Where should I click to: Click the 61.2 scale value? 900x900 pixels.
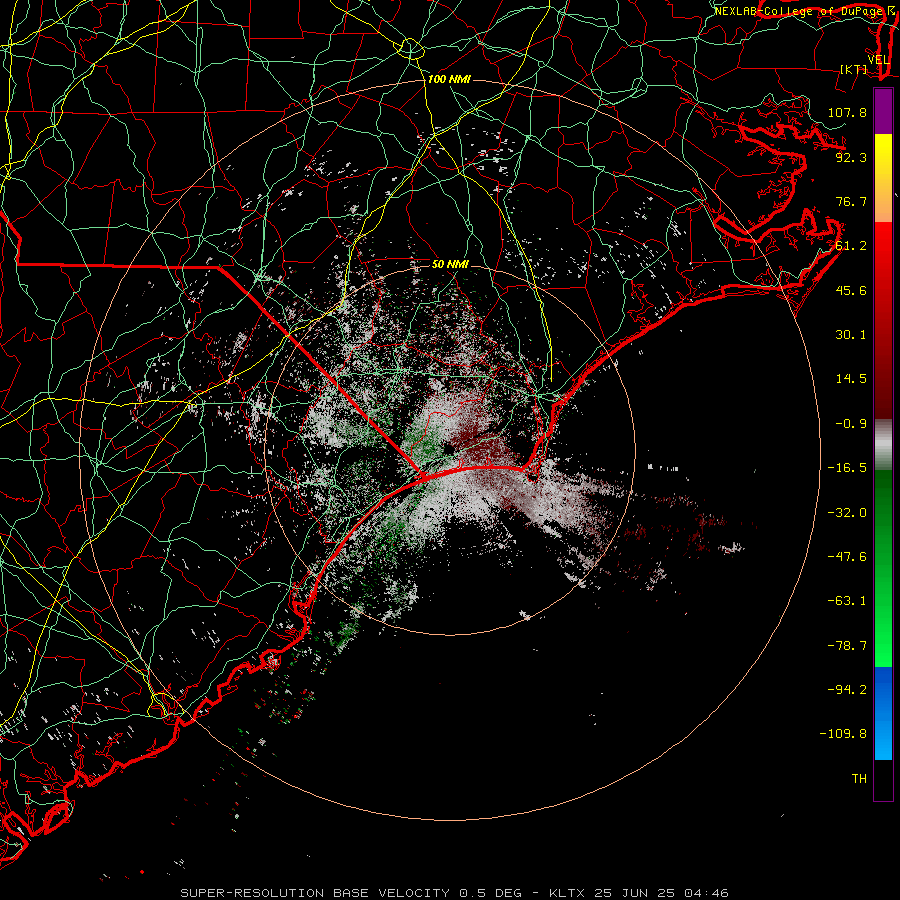point(851,246)
